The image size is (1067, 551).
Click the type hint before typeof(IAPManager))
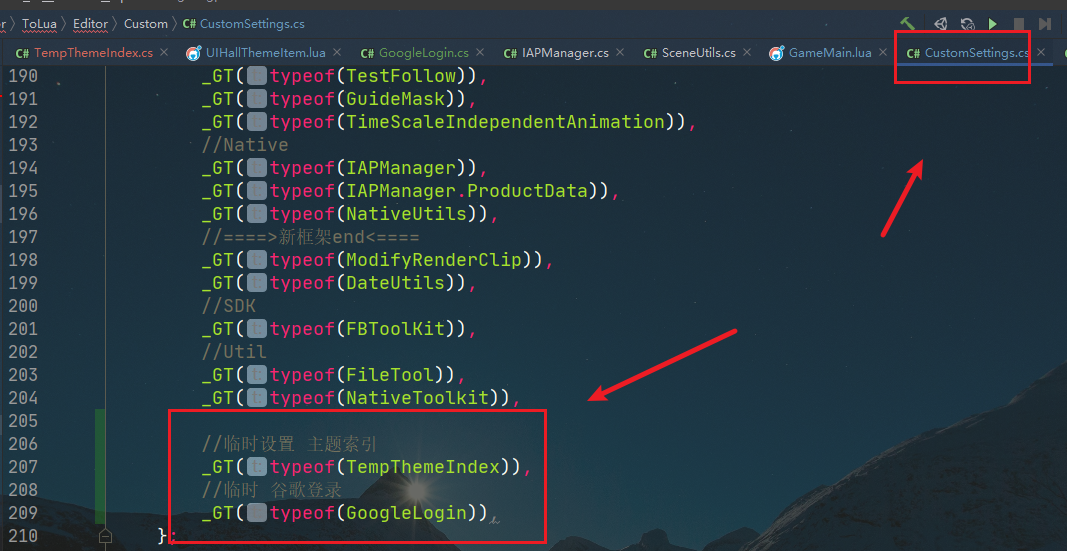(257, 167)
